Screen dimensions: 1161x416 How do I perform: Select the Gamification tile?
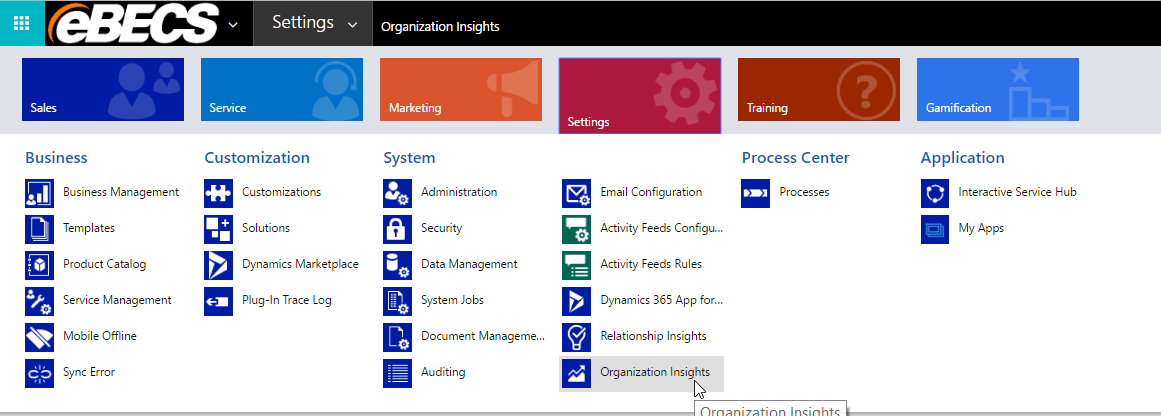pyautogui.click(x=998, y=90)
